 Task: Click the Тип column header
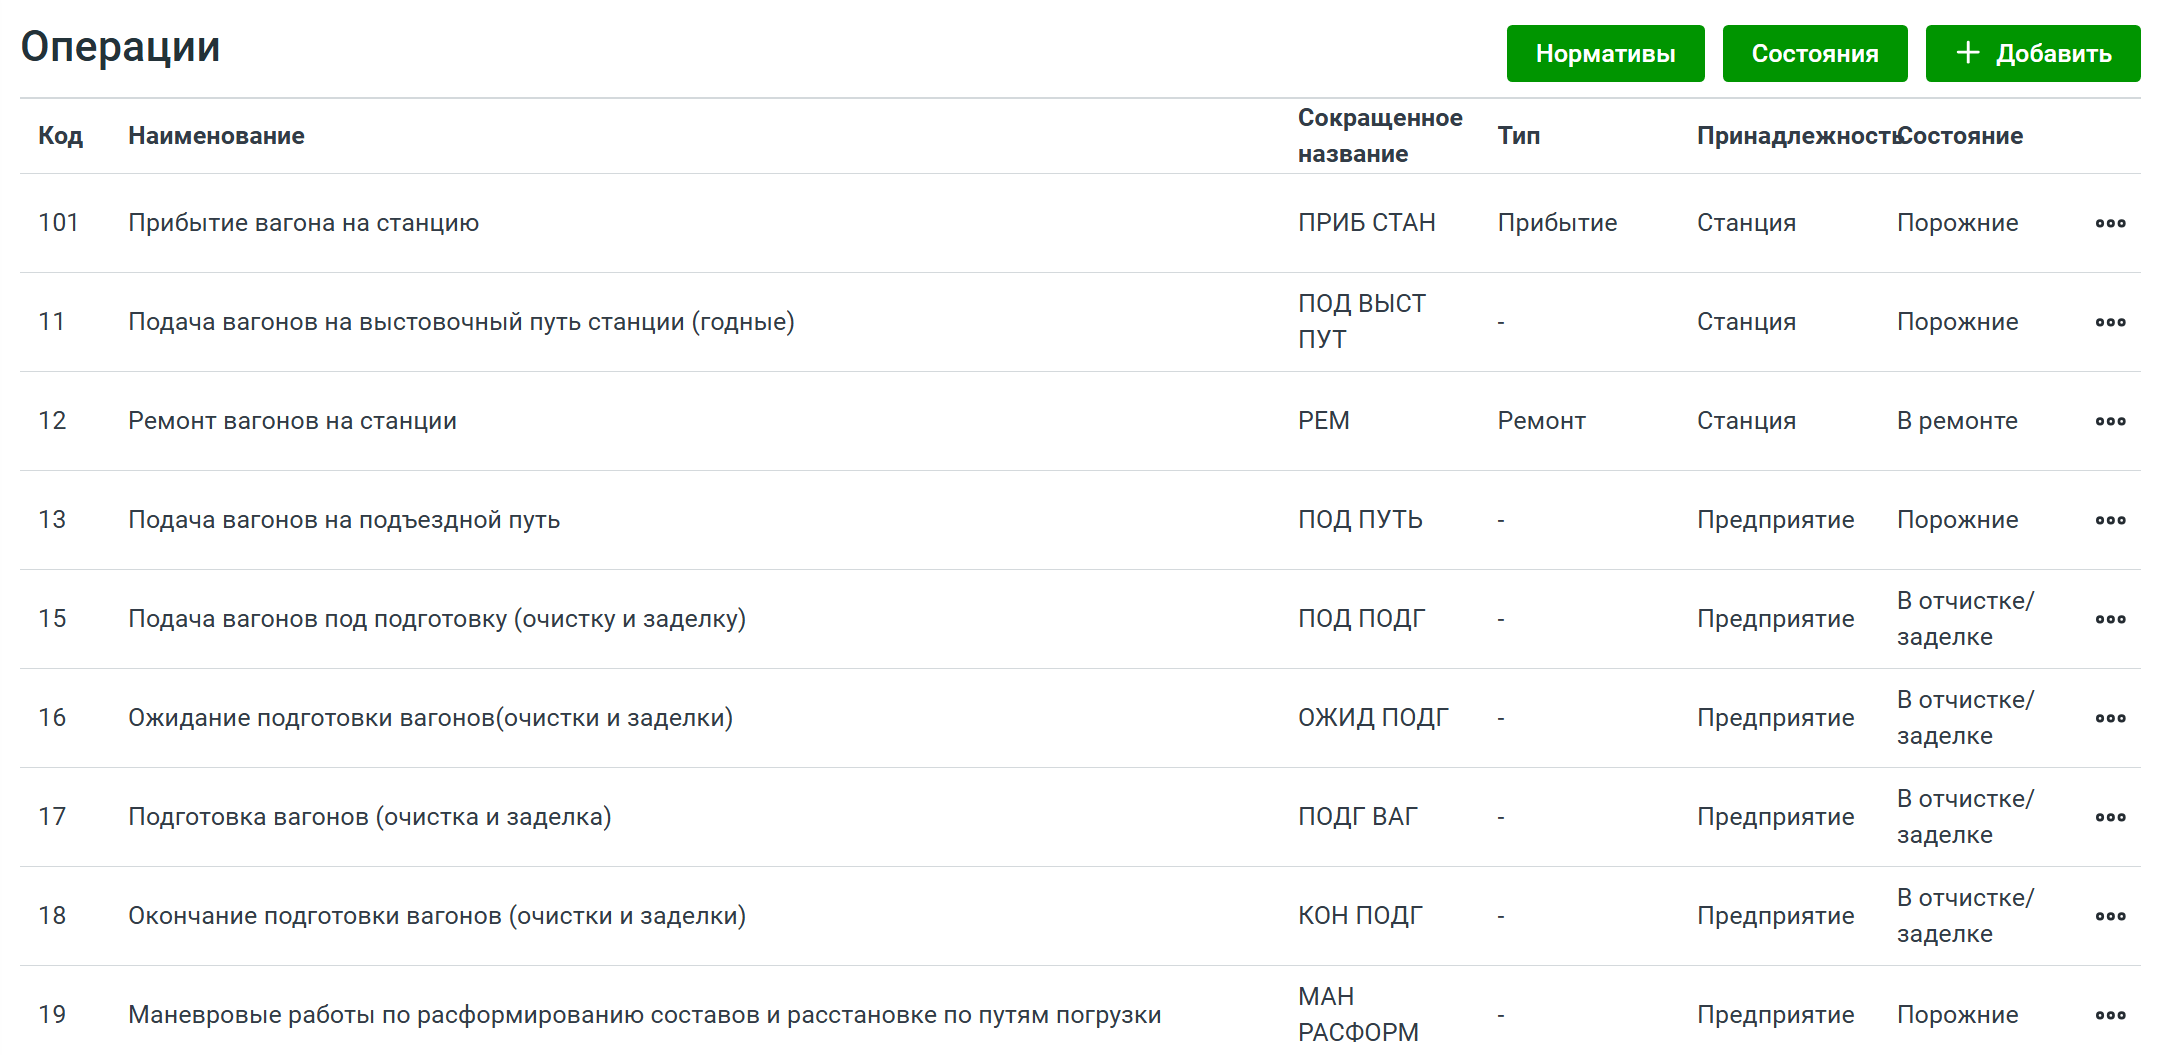tap(1518, 136)
